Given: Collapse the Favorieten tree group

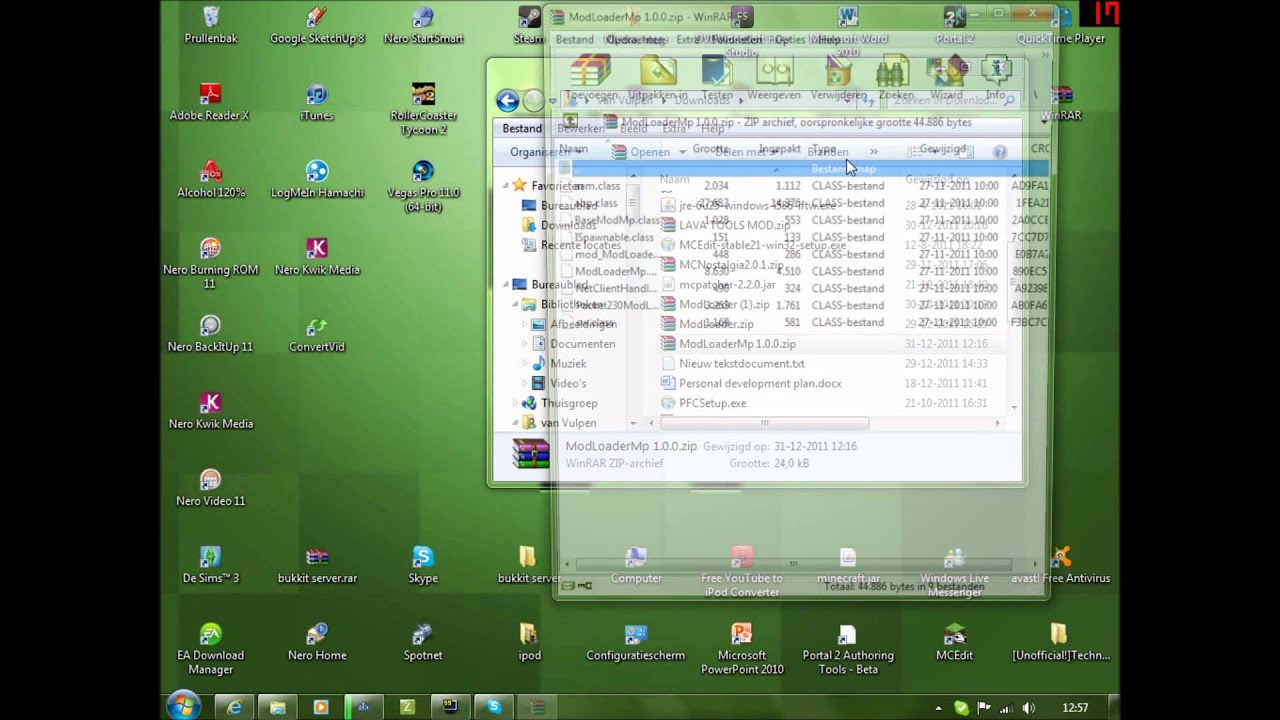Looking at the screenshot, I should [x=506, y=185].
